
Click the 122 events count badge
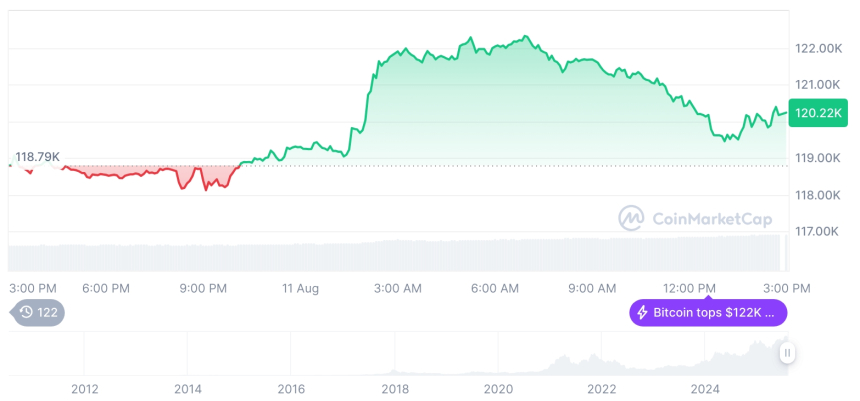pos(38,312)
